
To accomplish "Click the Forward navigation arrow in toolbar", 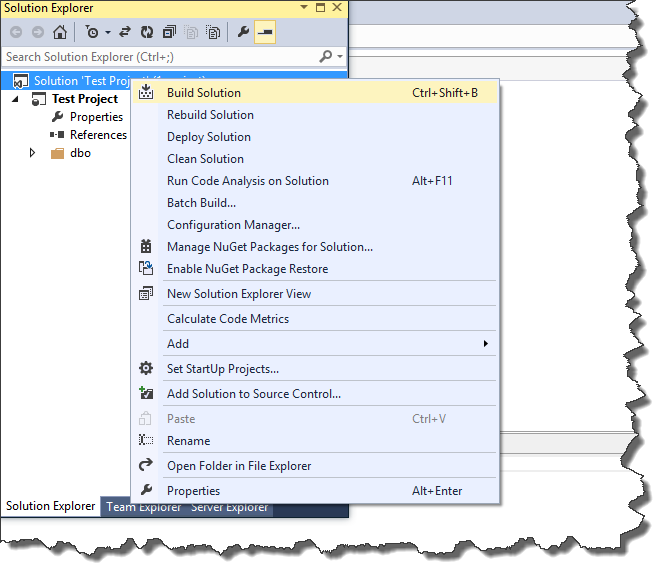I will tap(38, 32).
